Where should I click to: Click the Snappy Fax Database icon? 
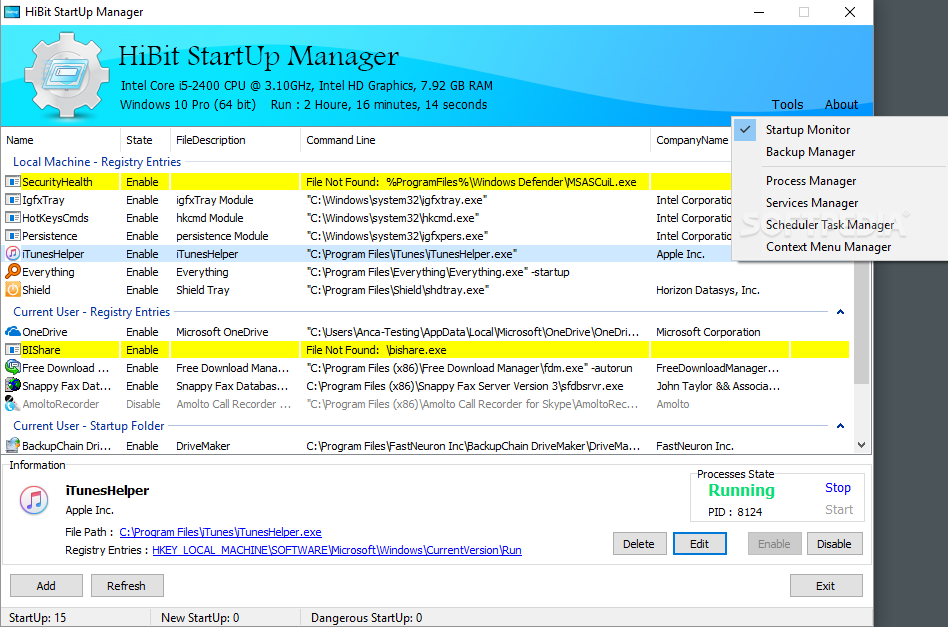(x=13, y=386)
